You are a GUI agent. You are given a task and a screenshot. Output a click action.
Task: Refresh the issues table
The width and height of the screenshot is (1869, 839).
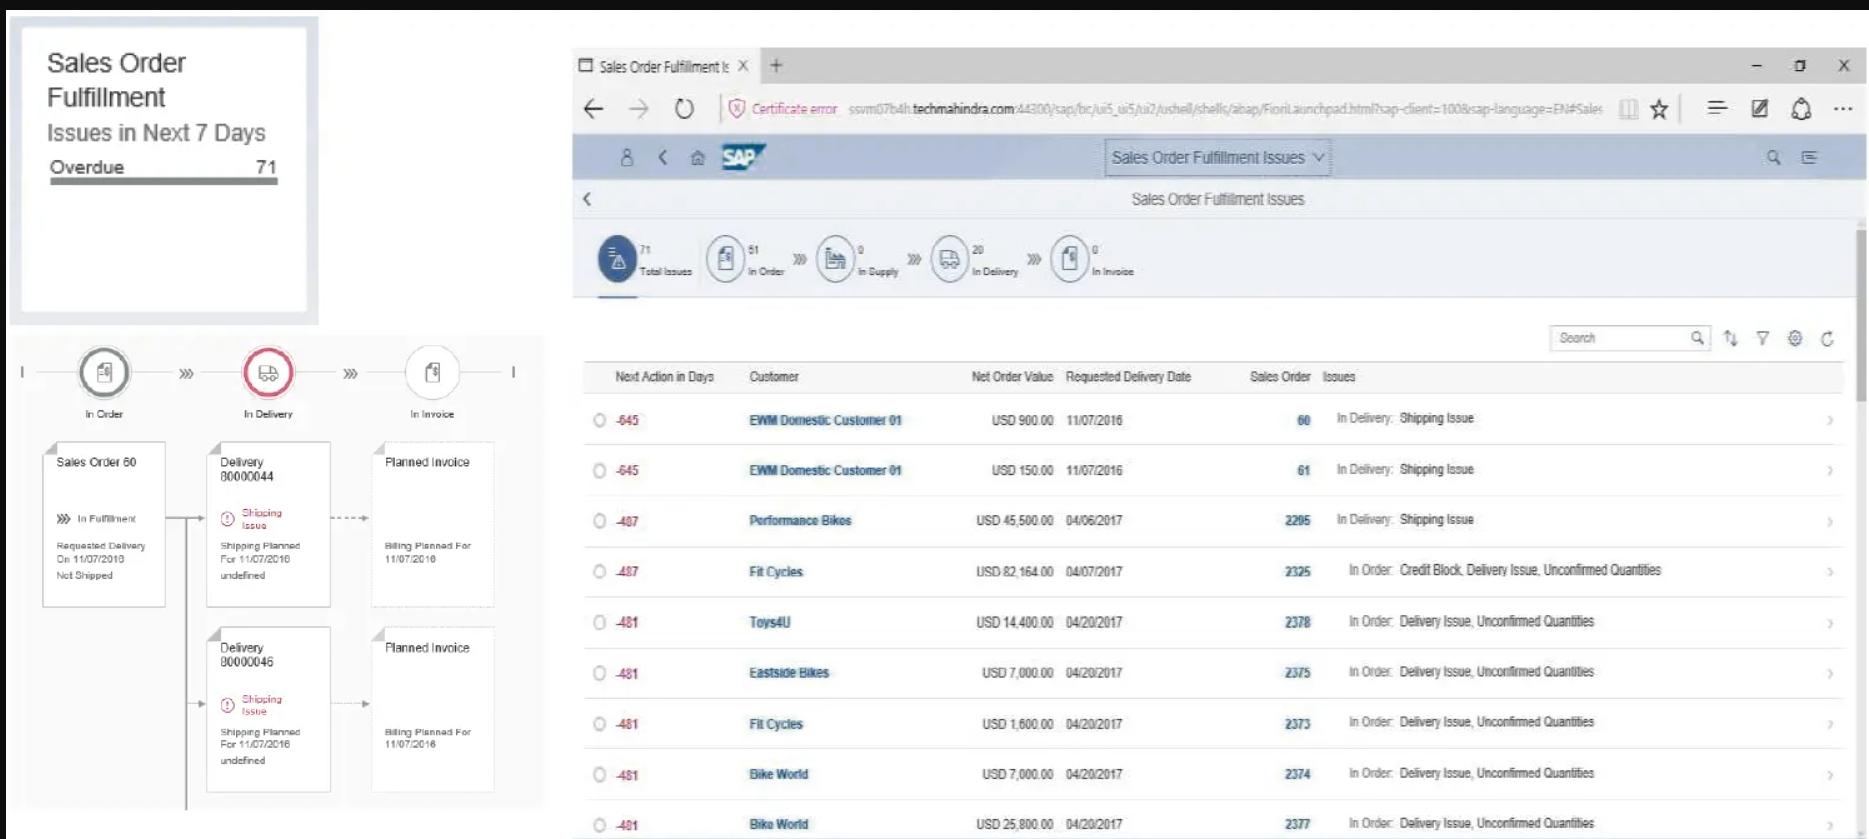1827,339
